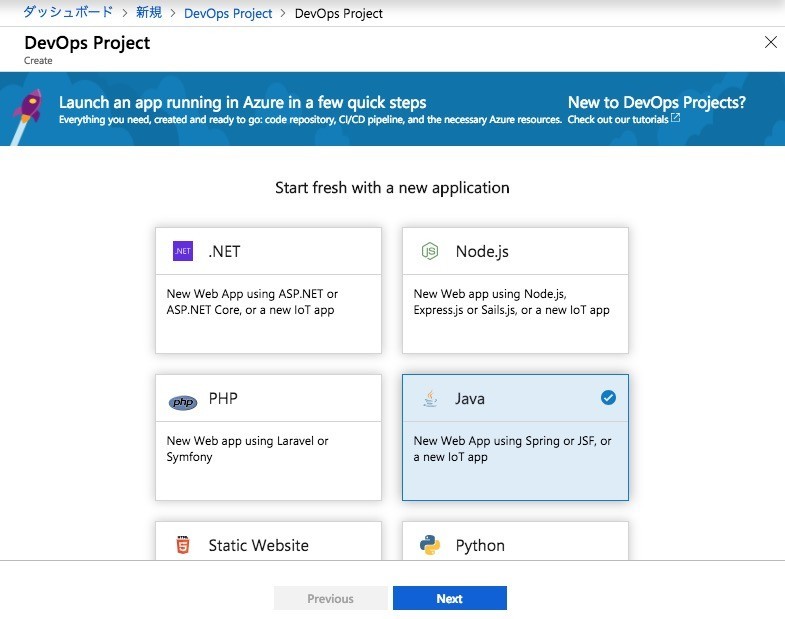Close the DevOps Project blade
Image resolution: width=785 pixels, height=619 pixels.
[x=771, y=42]
